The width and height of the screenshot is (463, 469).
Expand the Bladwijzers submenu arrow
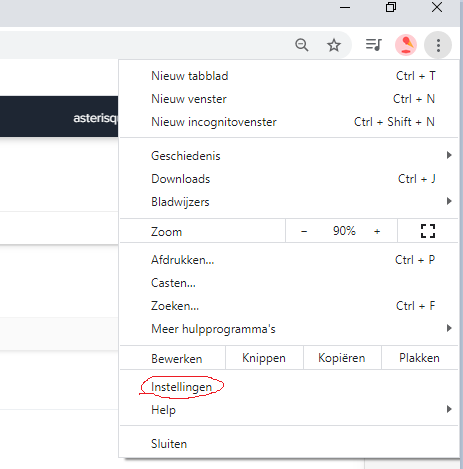click(449, 201)
